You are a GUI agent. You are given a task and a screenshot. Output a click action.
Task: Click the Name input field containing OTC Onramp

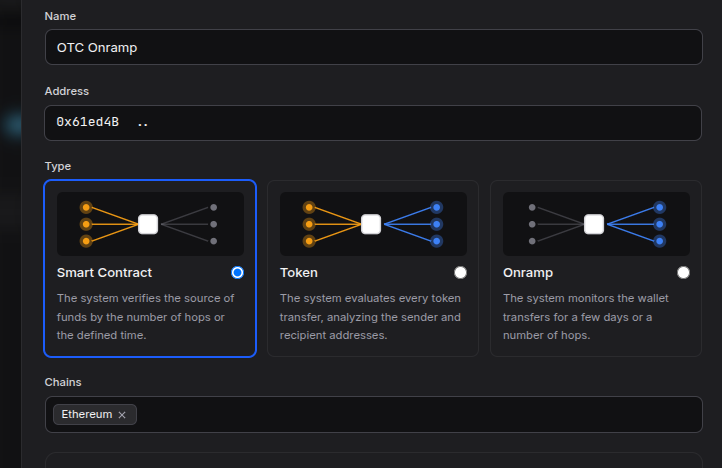(x=373, y=47)
